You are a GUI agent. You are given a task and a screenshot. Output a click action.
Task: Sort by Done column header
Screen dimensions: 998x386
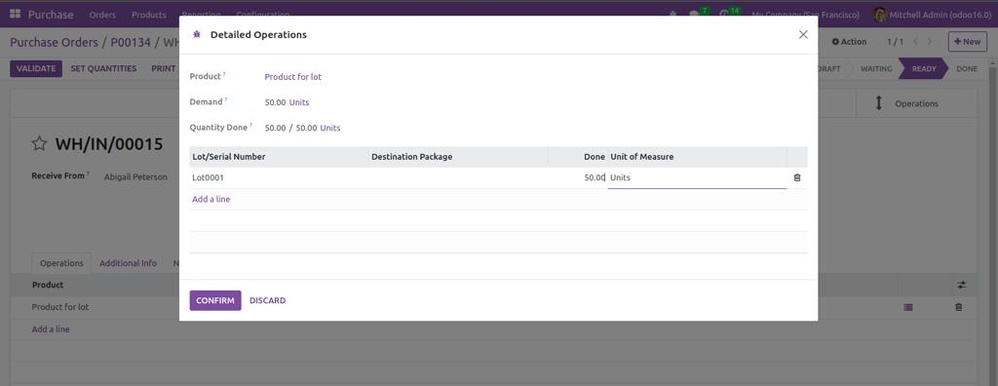pos(594,157)
